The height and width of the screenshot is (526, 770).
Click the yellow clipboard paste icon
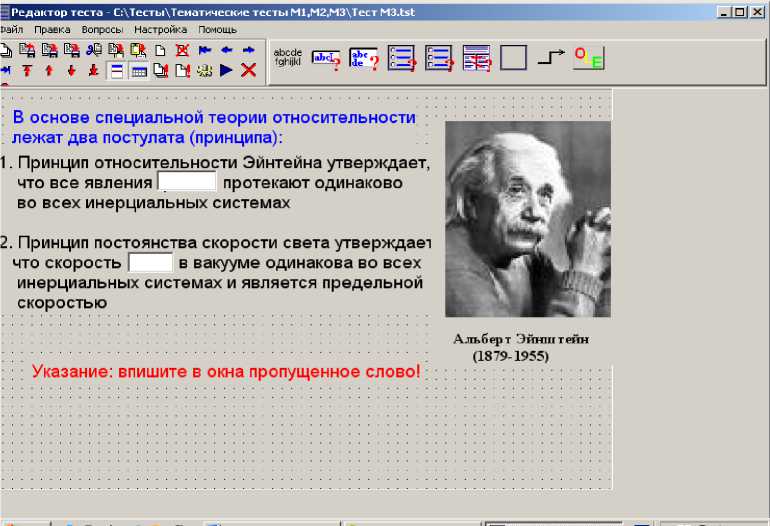point(138,50)
